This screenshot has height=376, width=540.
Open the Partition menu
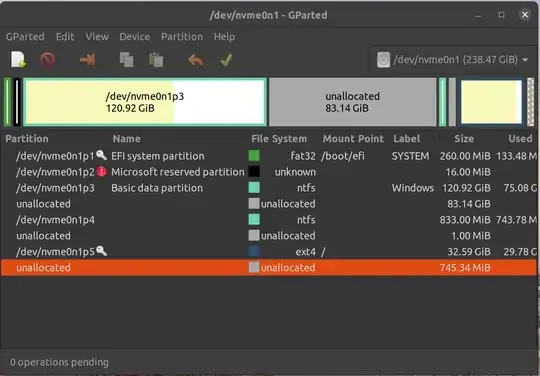pos(182,36)
